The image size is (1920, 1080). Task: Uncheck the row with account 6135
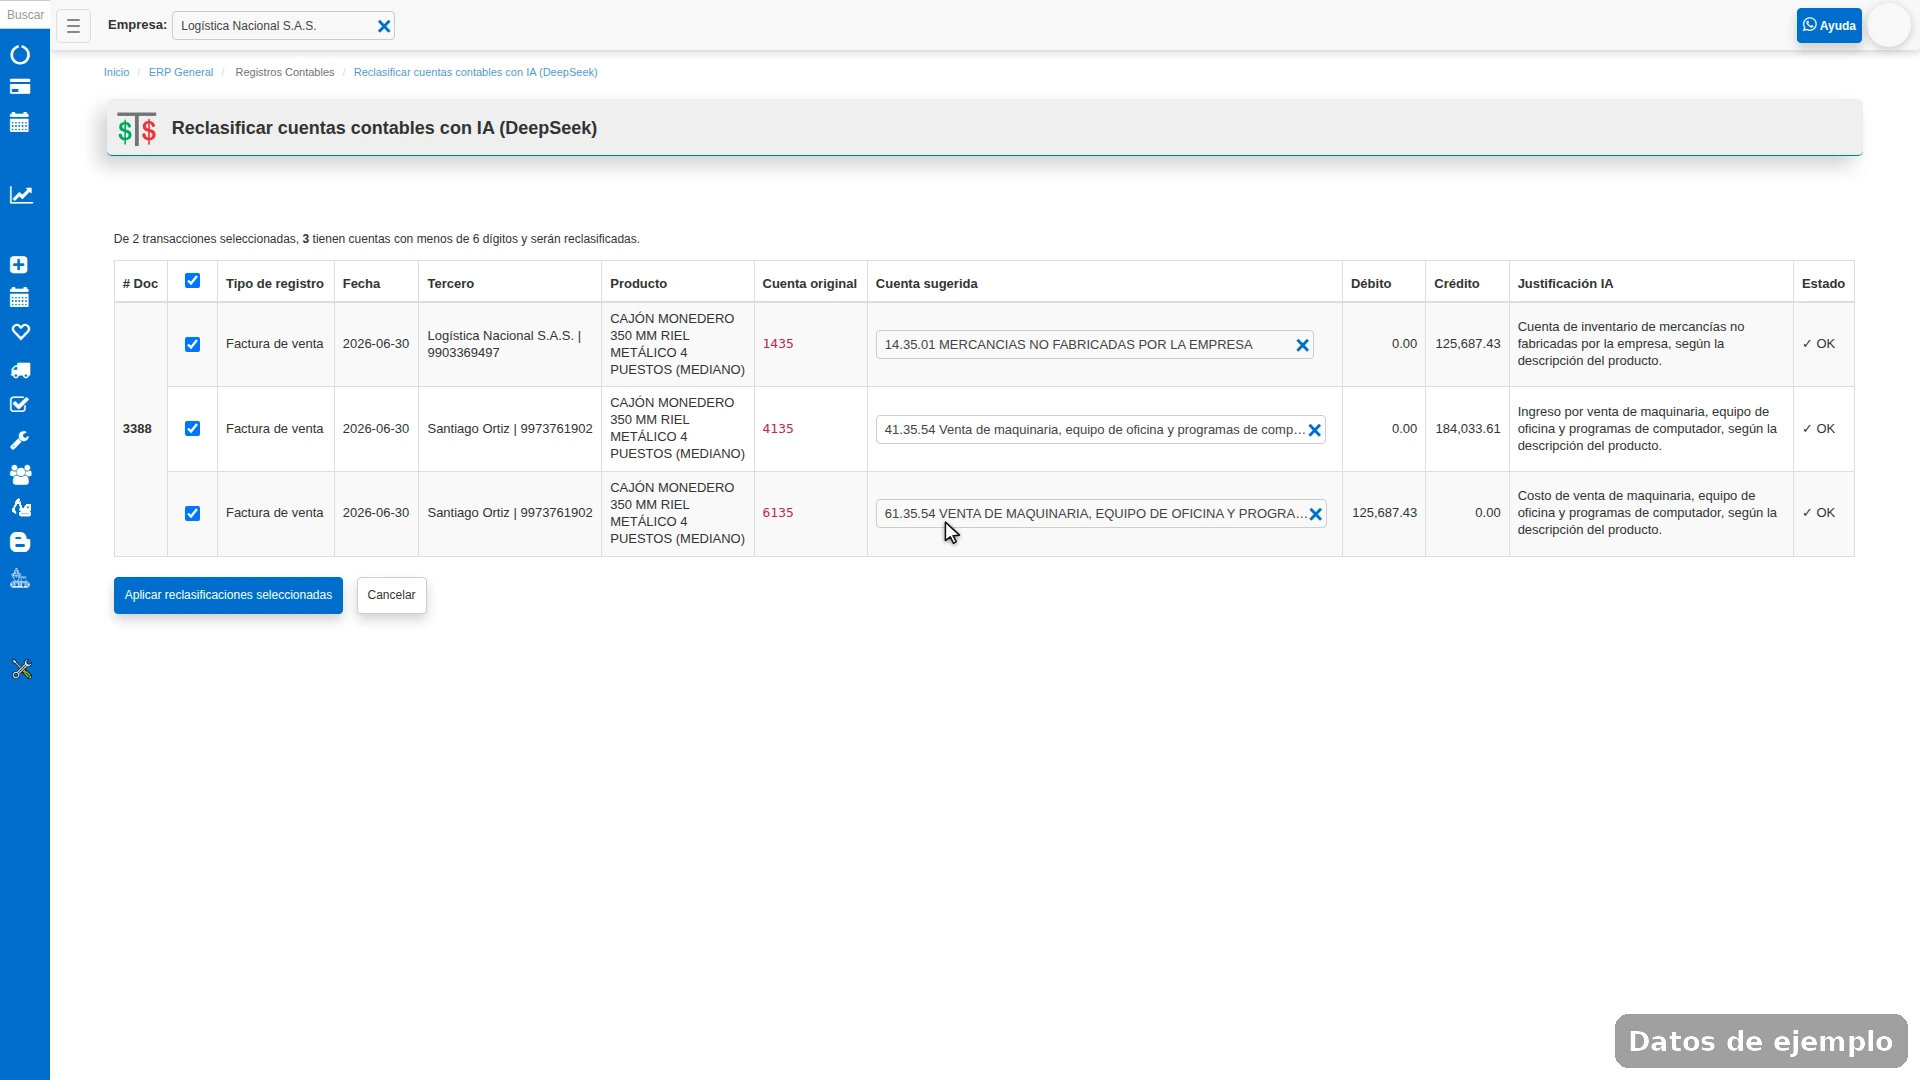click(x=192, y=514)
